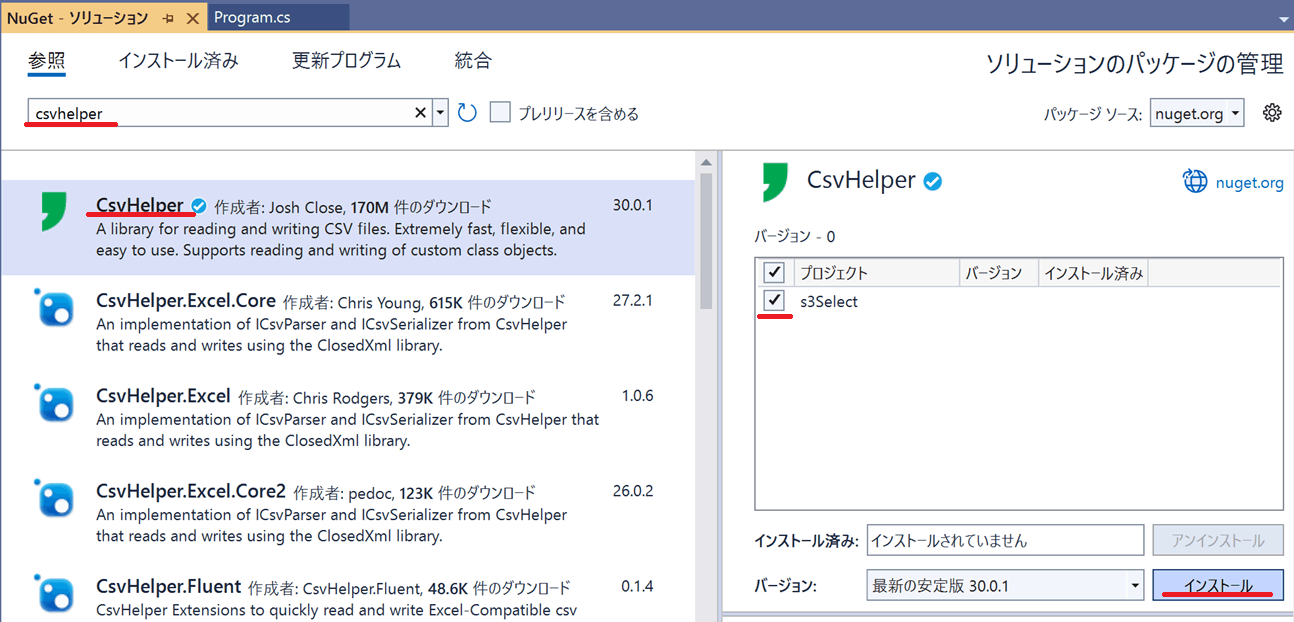The image size is (1294, 622).
Task: Click the verified badge in CsvHelper details header
Action: tap(933, 181)
